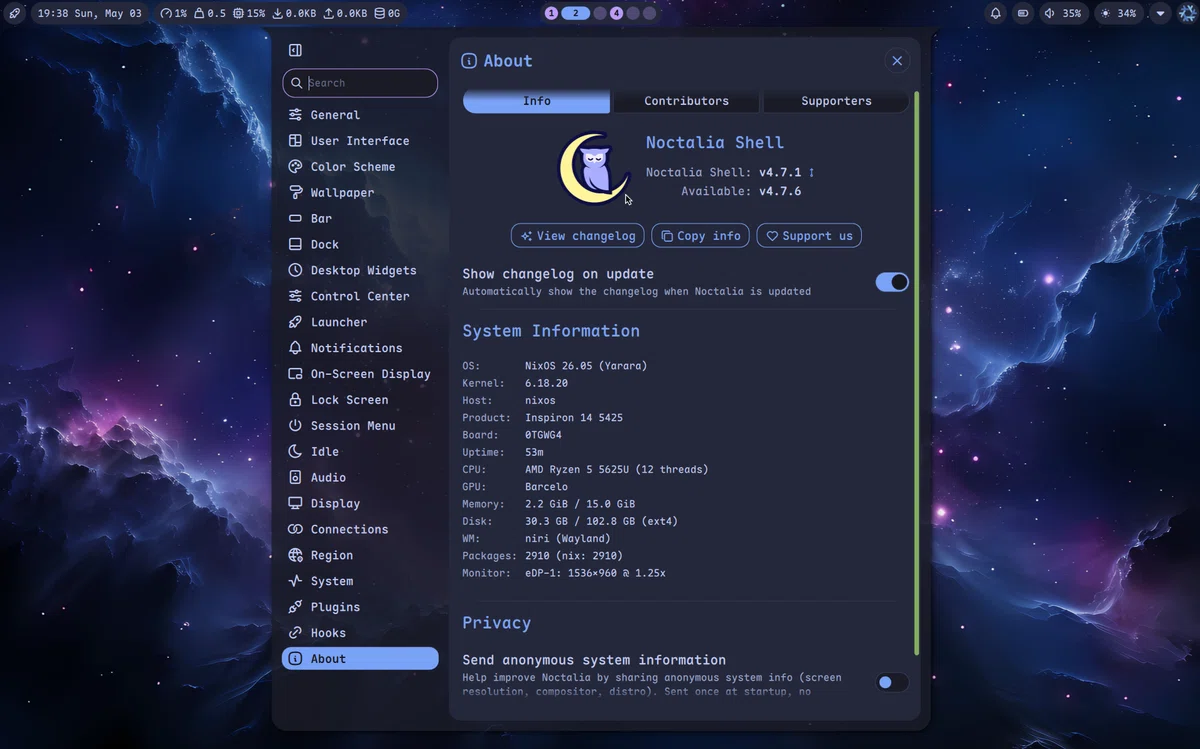The image size is (1200, 749).
Task: Open Lock Screen padlock icon
Action: point(295,400)
